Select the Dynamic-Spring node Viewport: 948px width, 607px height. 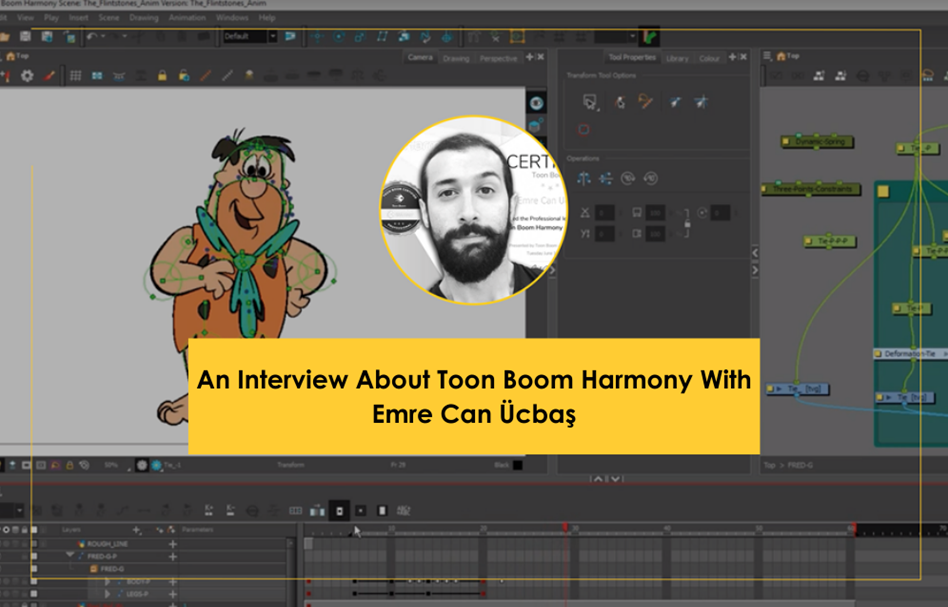817,141
